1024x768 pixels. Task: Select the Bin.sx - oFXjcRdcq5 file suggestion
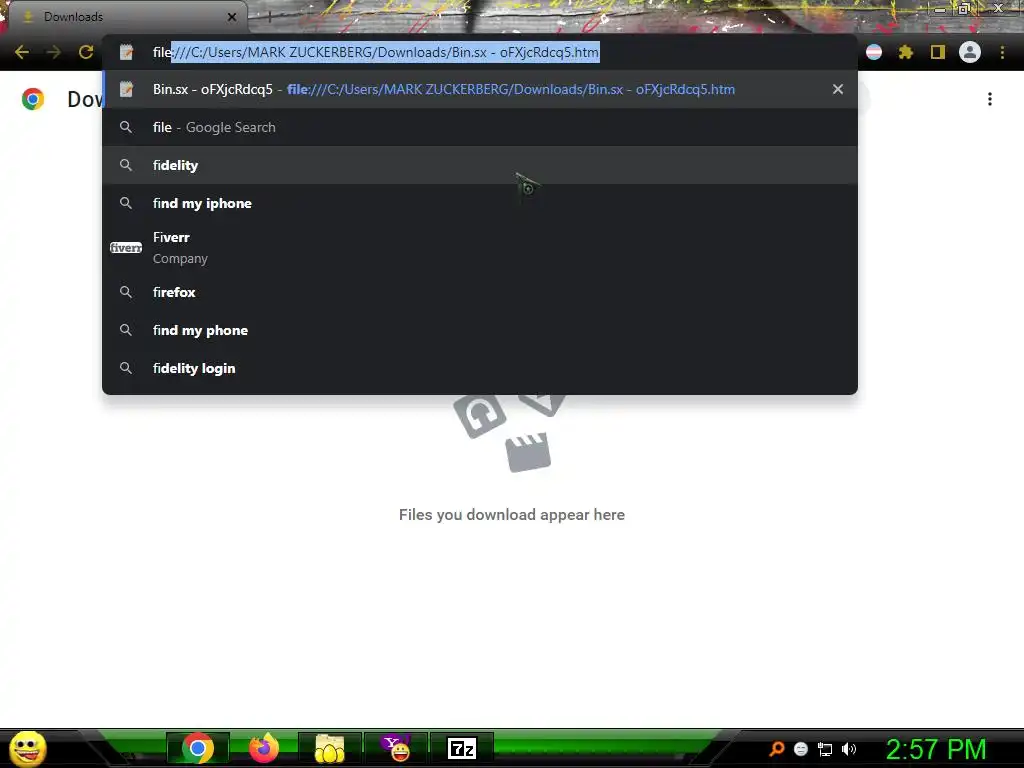(479, 89)
